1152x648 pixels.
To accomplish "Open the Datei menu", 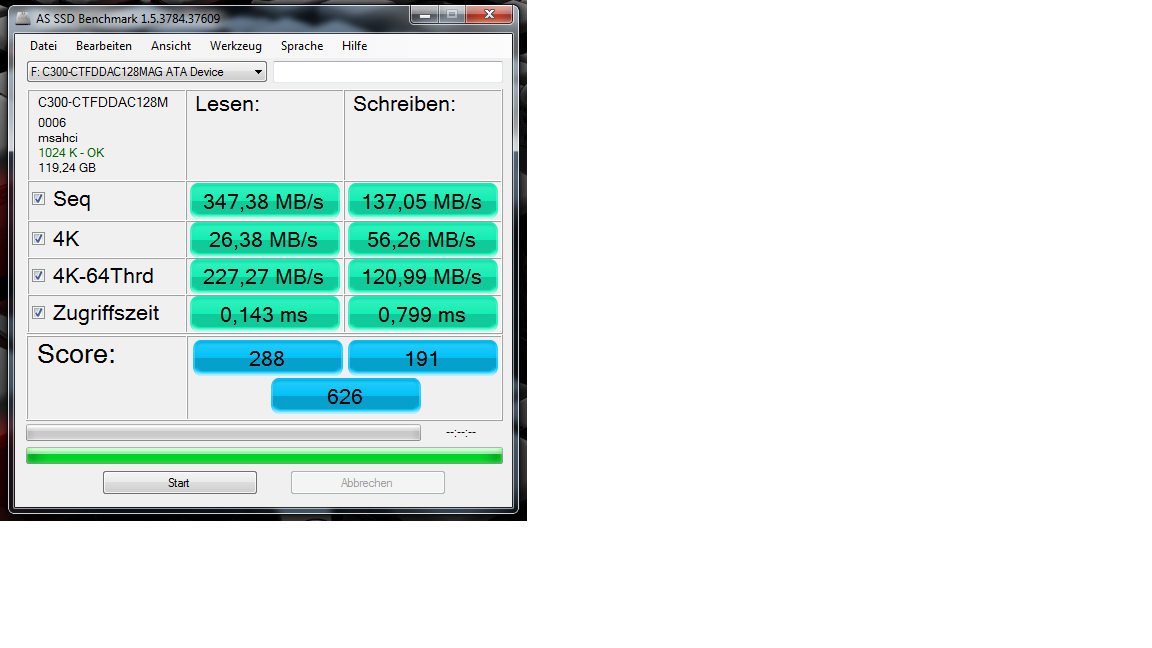I will tap(43, 46).
